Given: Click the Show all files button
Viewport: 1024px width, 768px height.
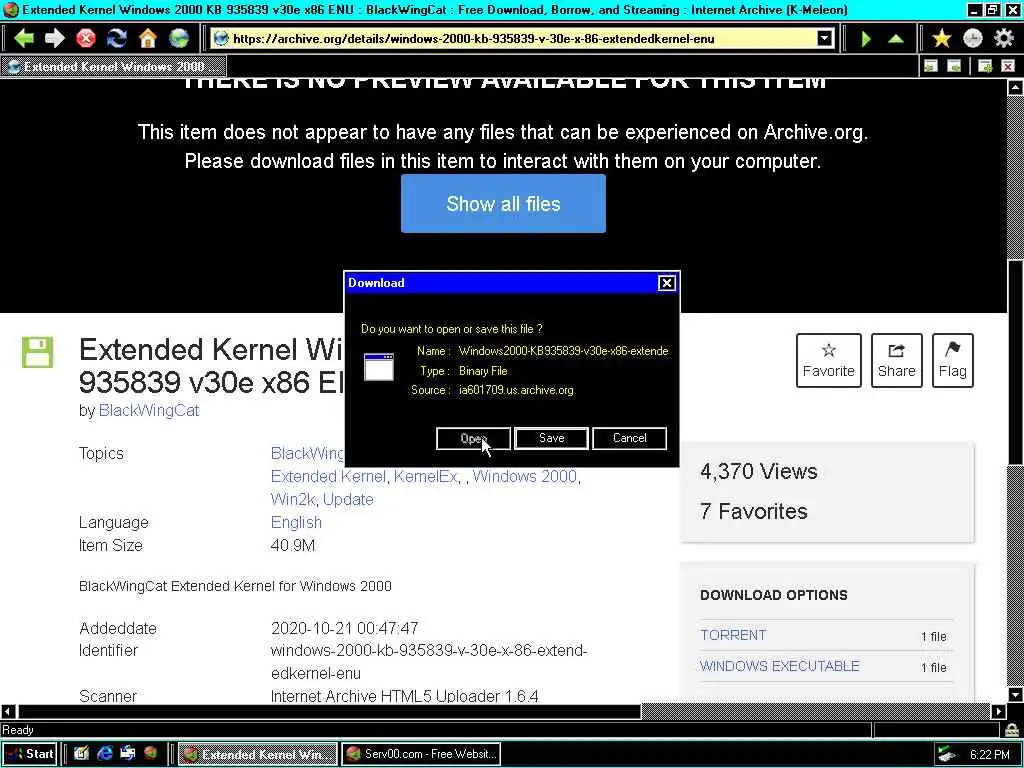Looking at the screenshot, I should 504,203.
